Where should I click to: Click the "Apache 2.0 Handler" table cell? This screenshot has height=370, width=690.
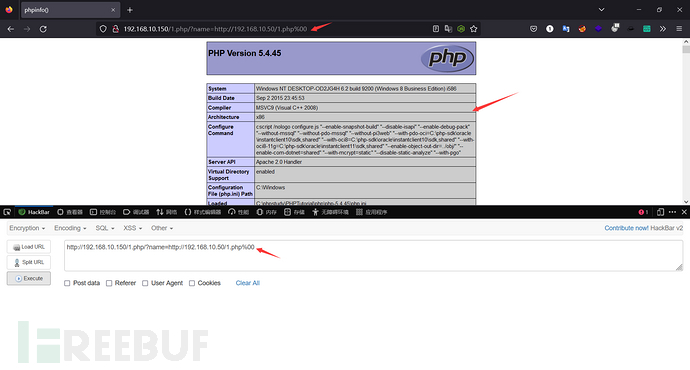pyautogui.click(x=365, y=162)
